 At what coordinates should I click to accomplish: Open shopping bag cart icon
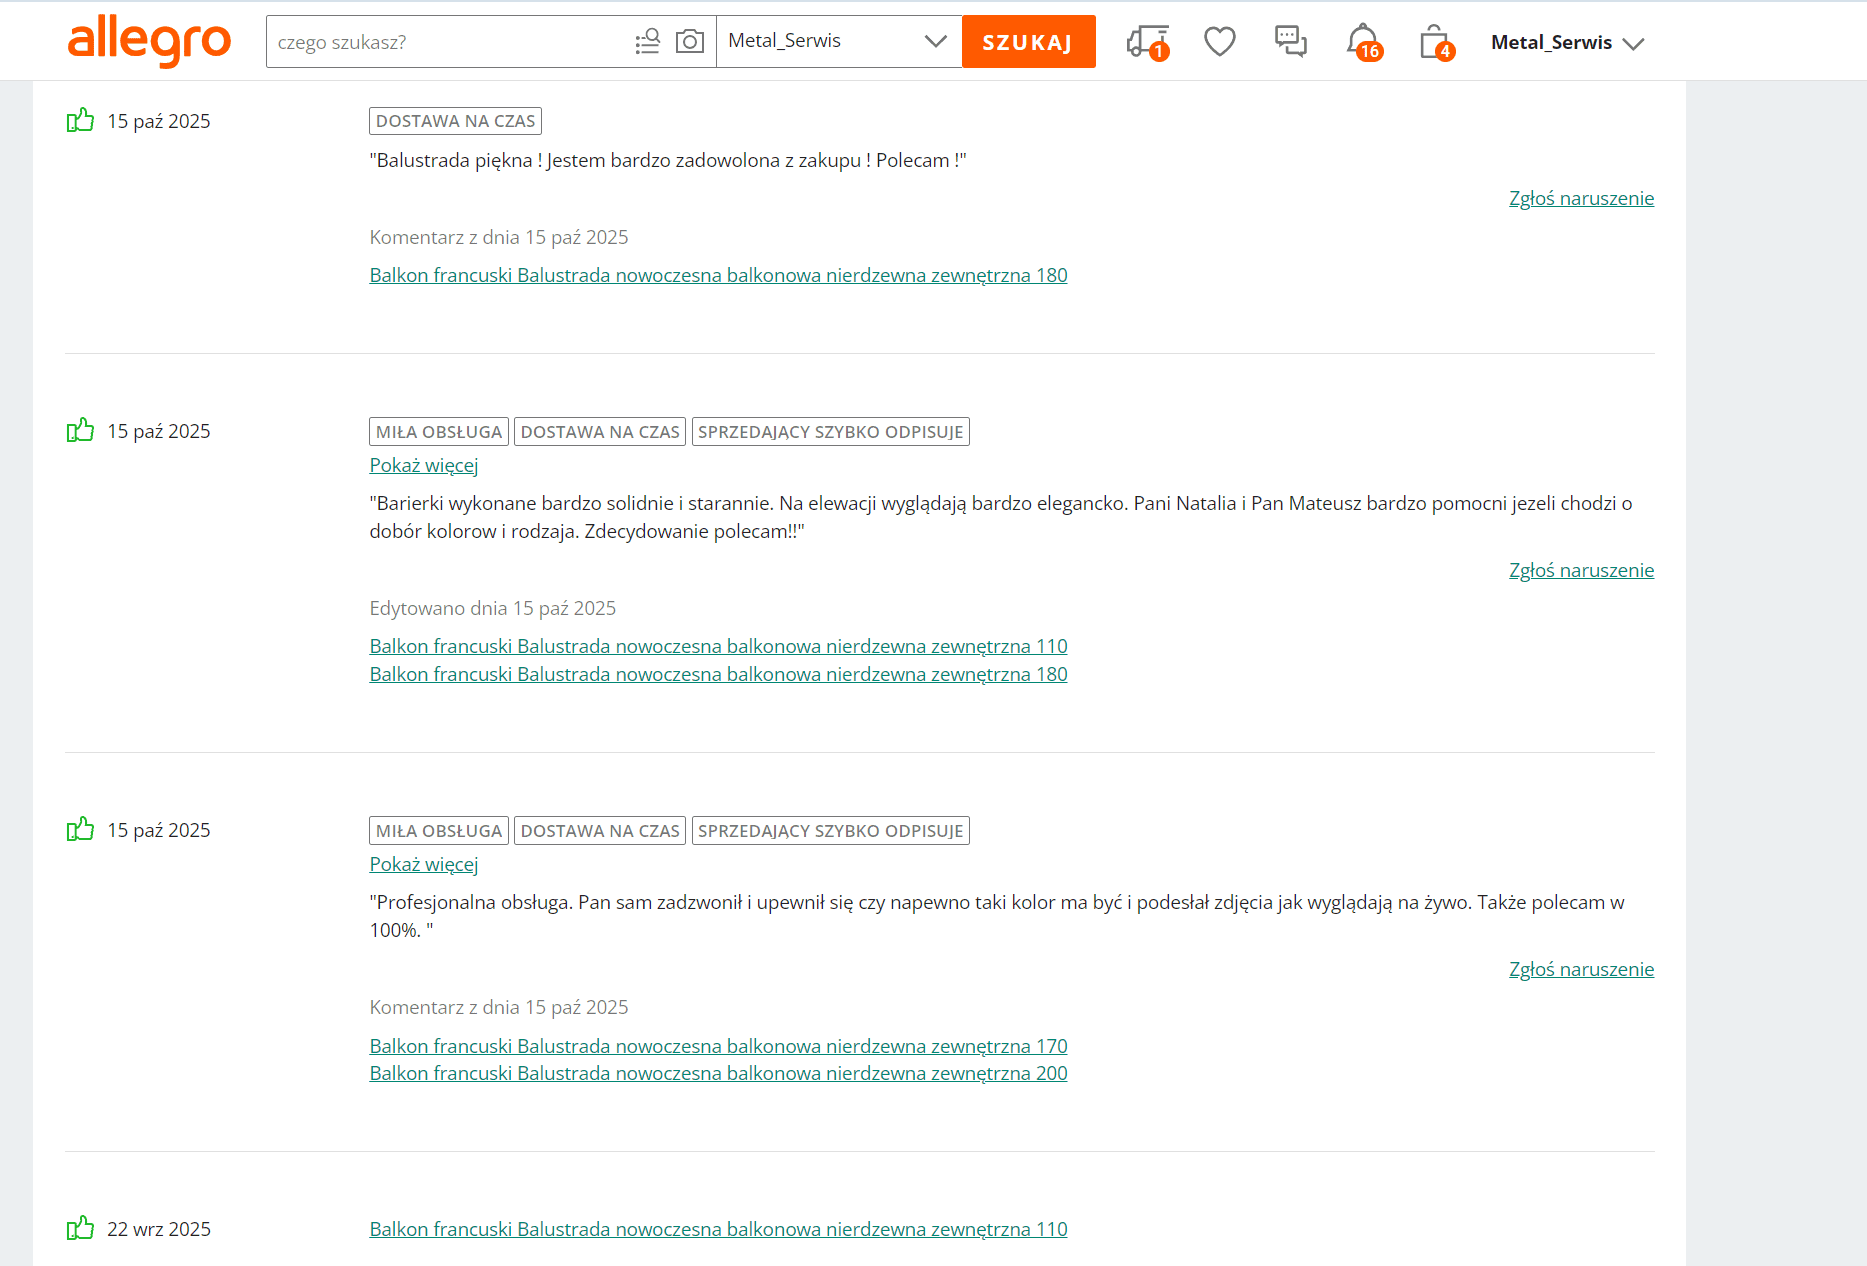coord(1435,42)
